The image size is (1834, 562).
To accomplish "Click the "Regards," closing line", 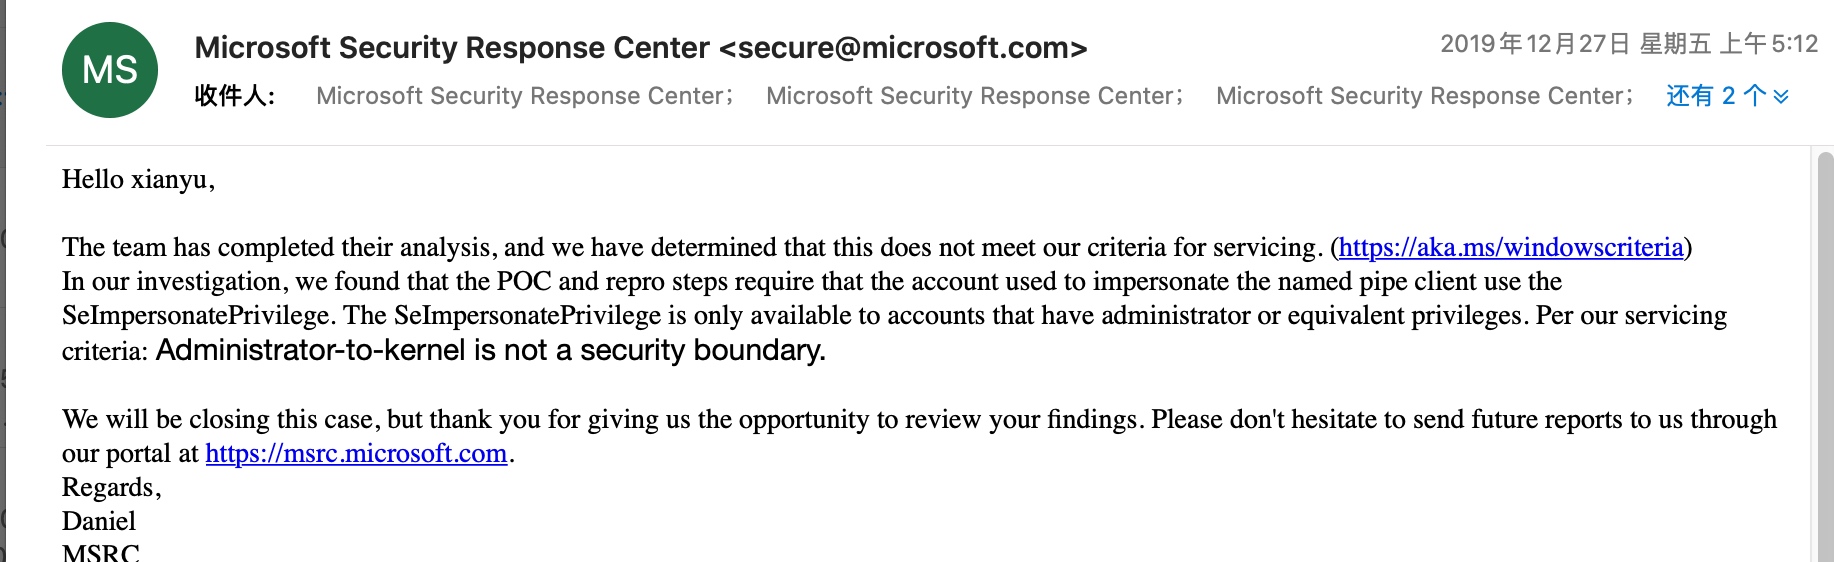I will click(x=111, y=487).
